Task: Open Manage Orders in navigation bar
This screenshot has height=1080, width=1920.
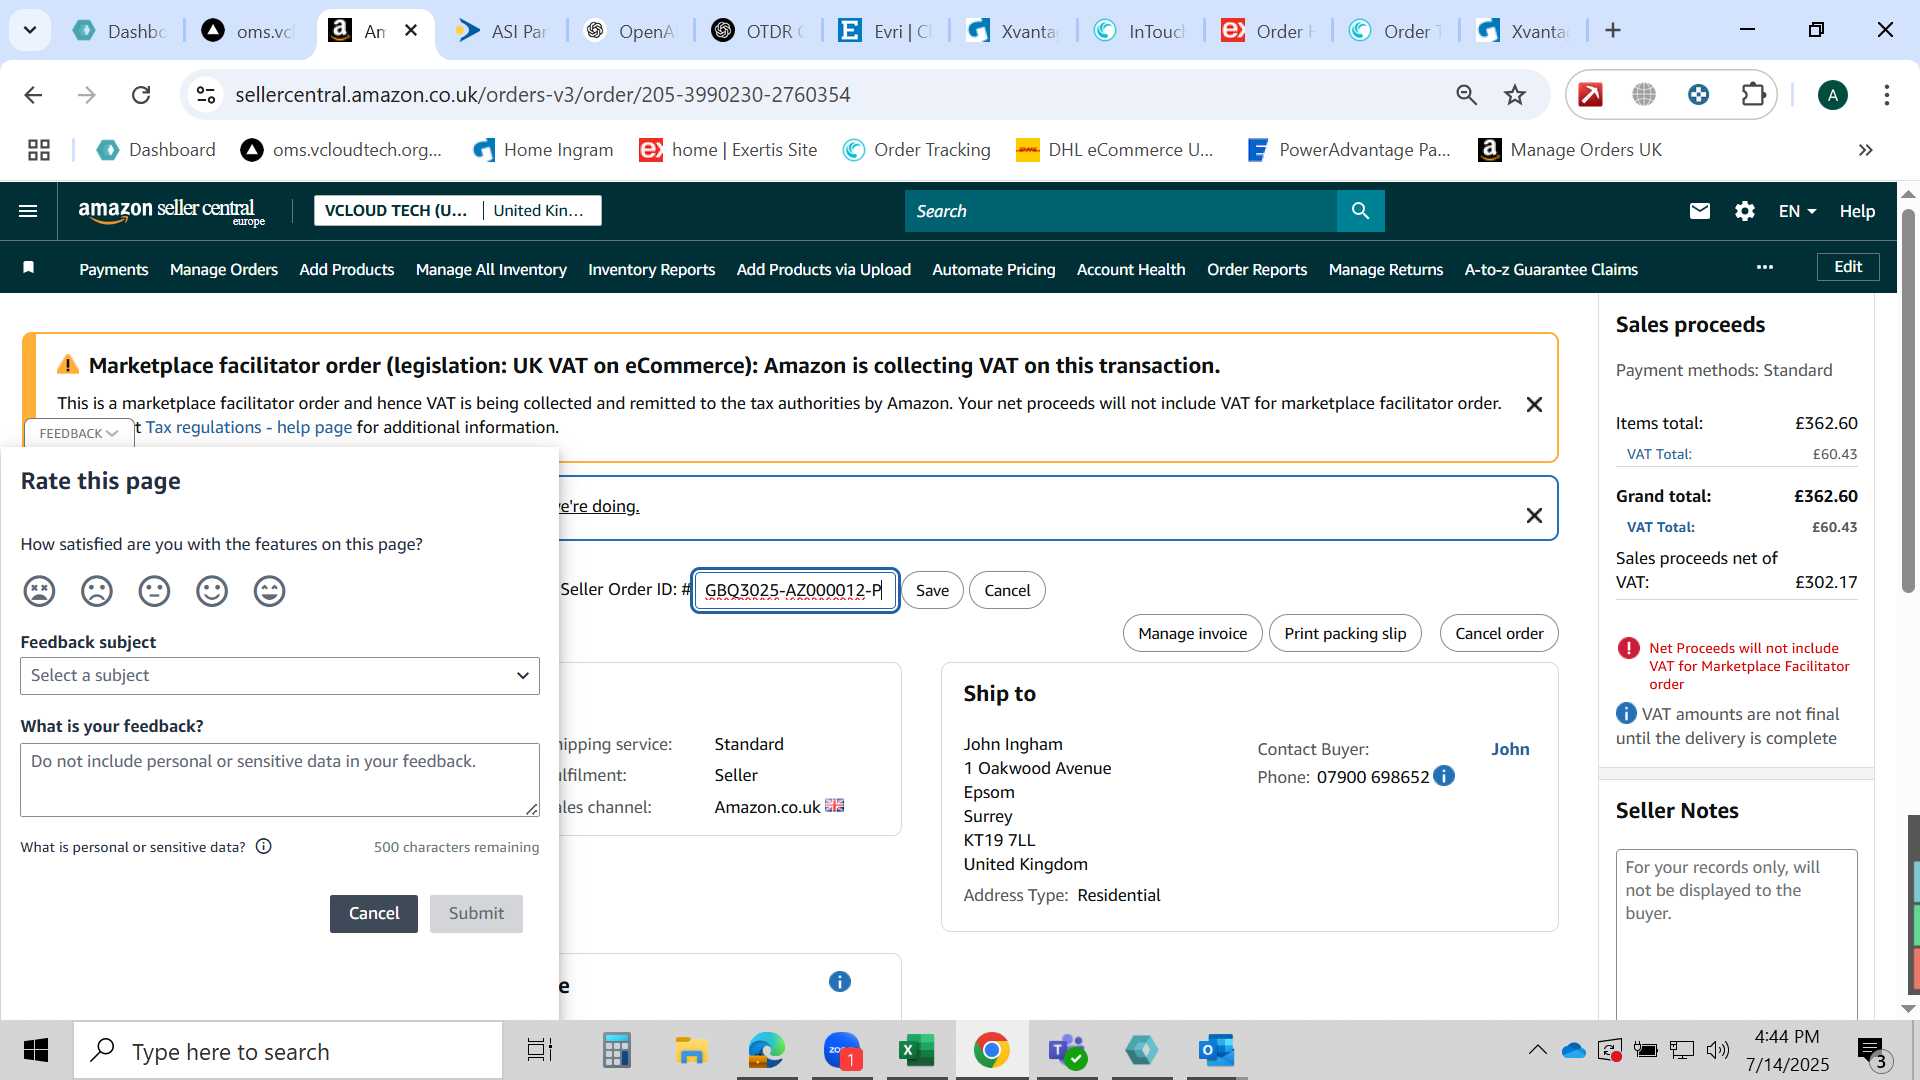Action: [224, 269]
